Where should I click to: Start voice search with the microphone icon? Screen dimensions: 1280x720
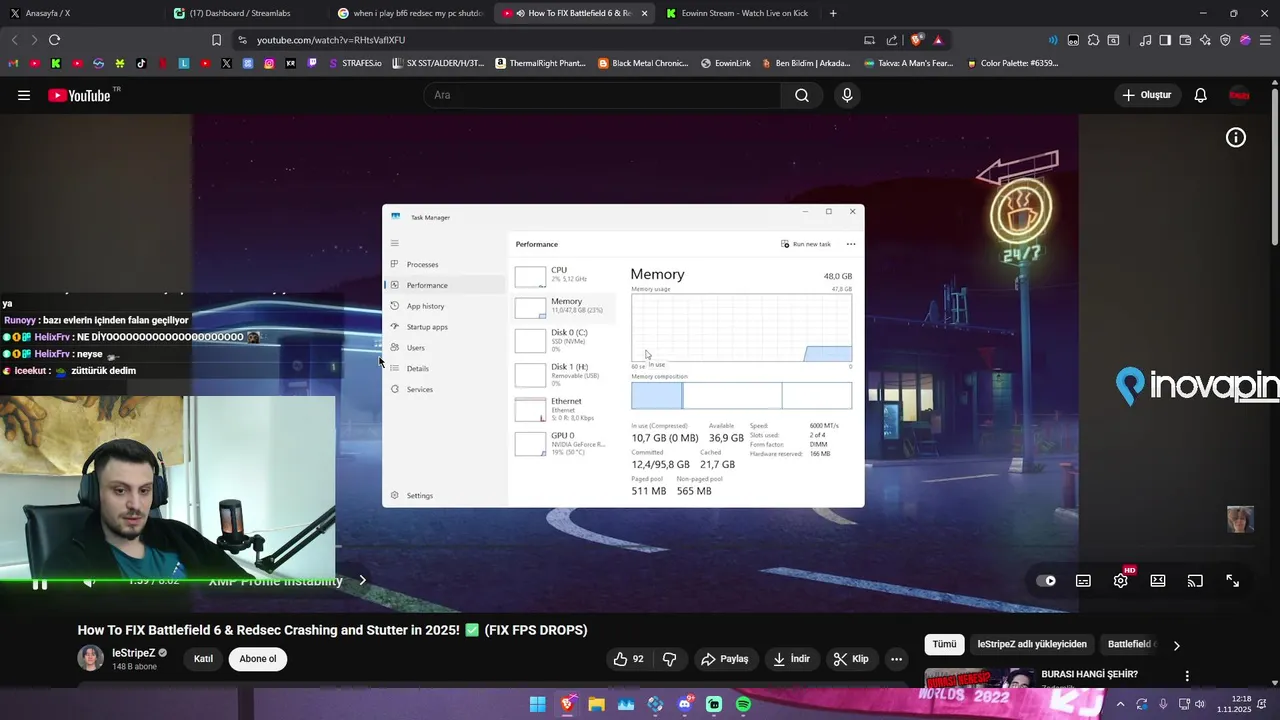847,95
